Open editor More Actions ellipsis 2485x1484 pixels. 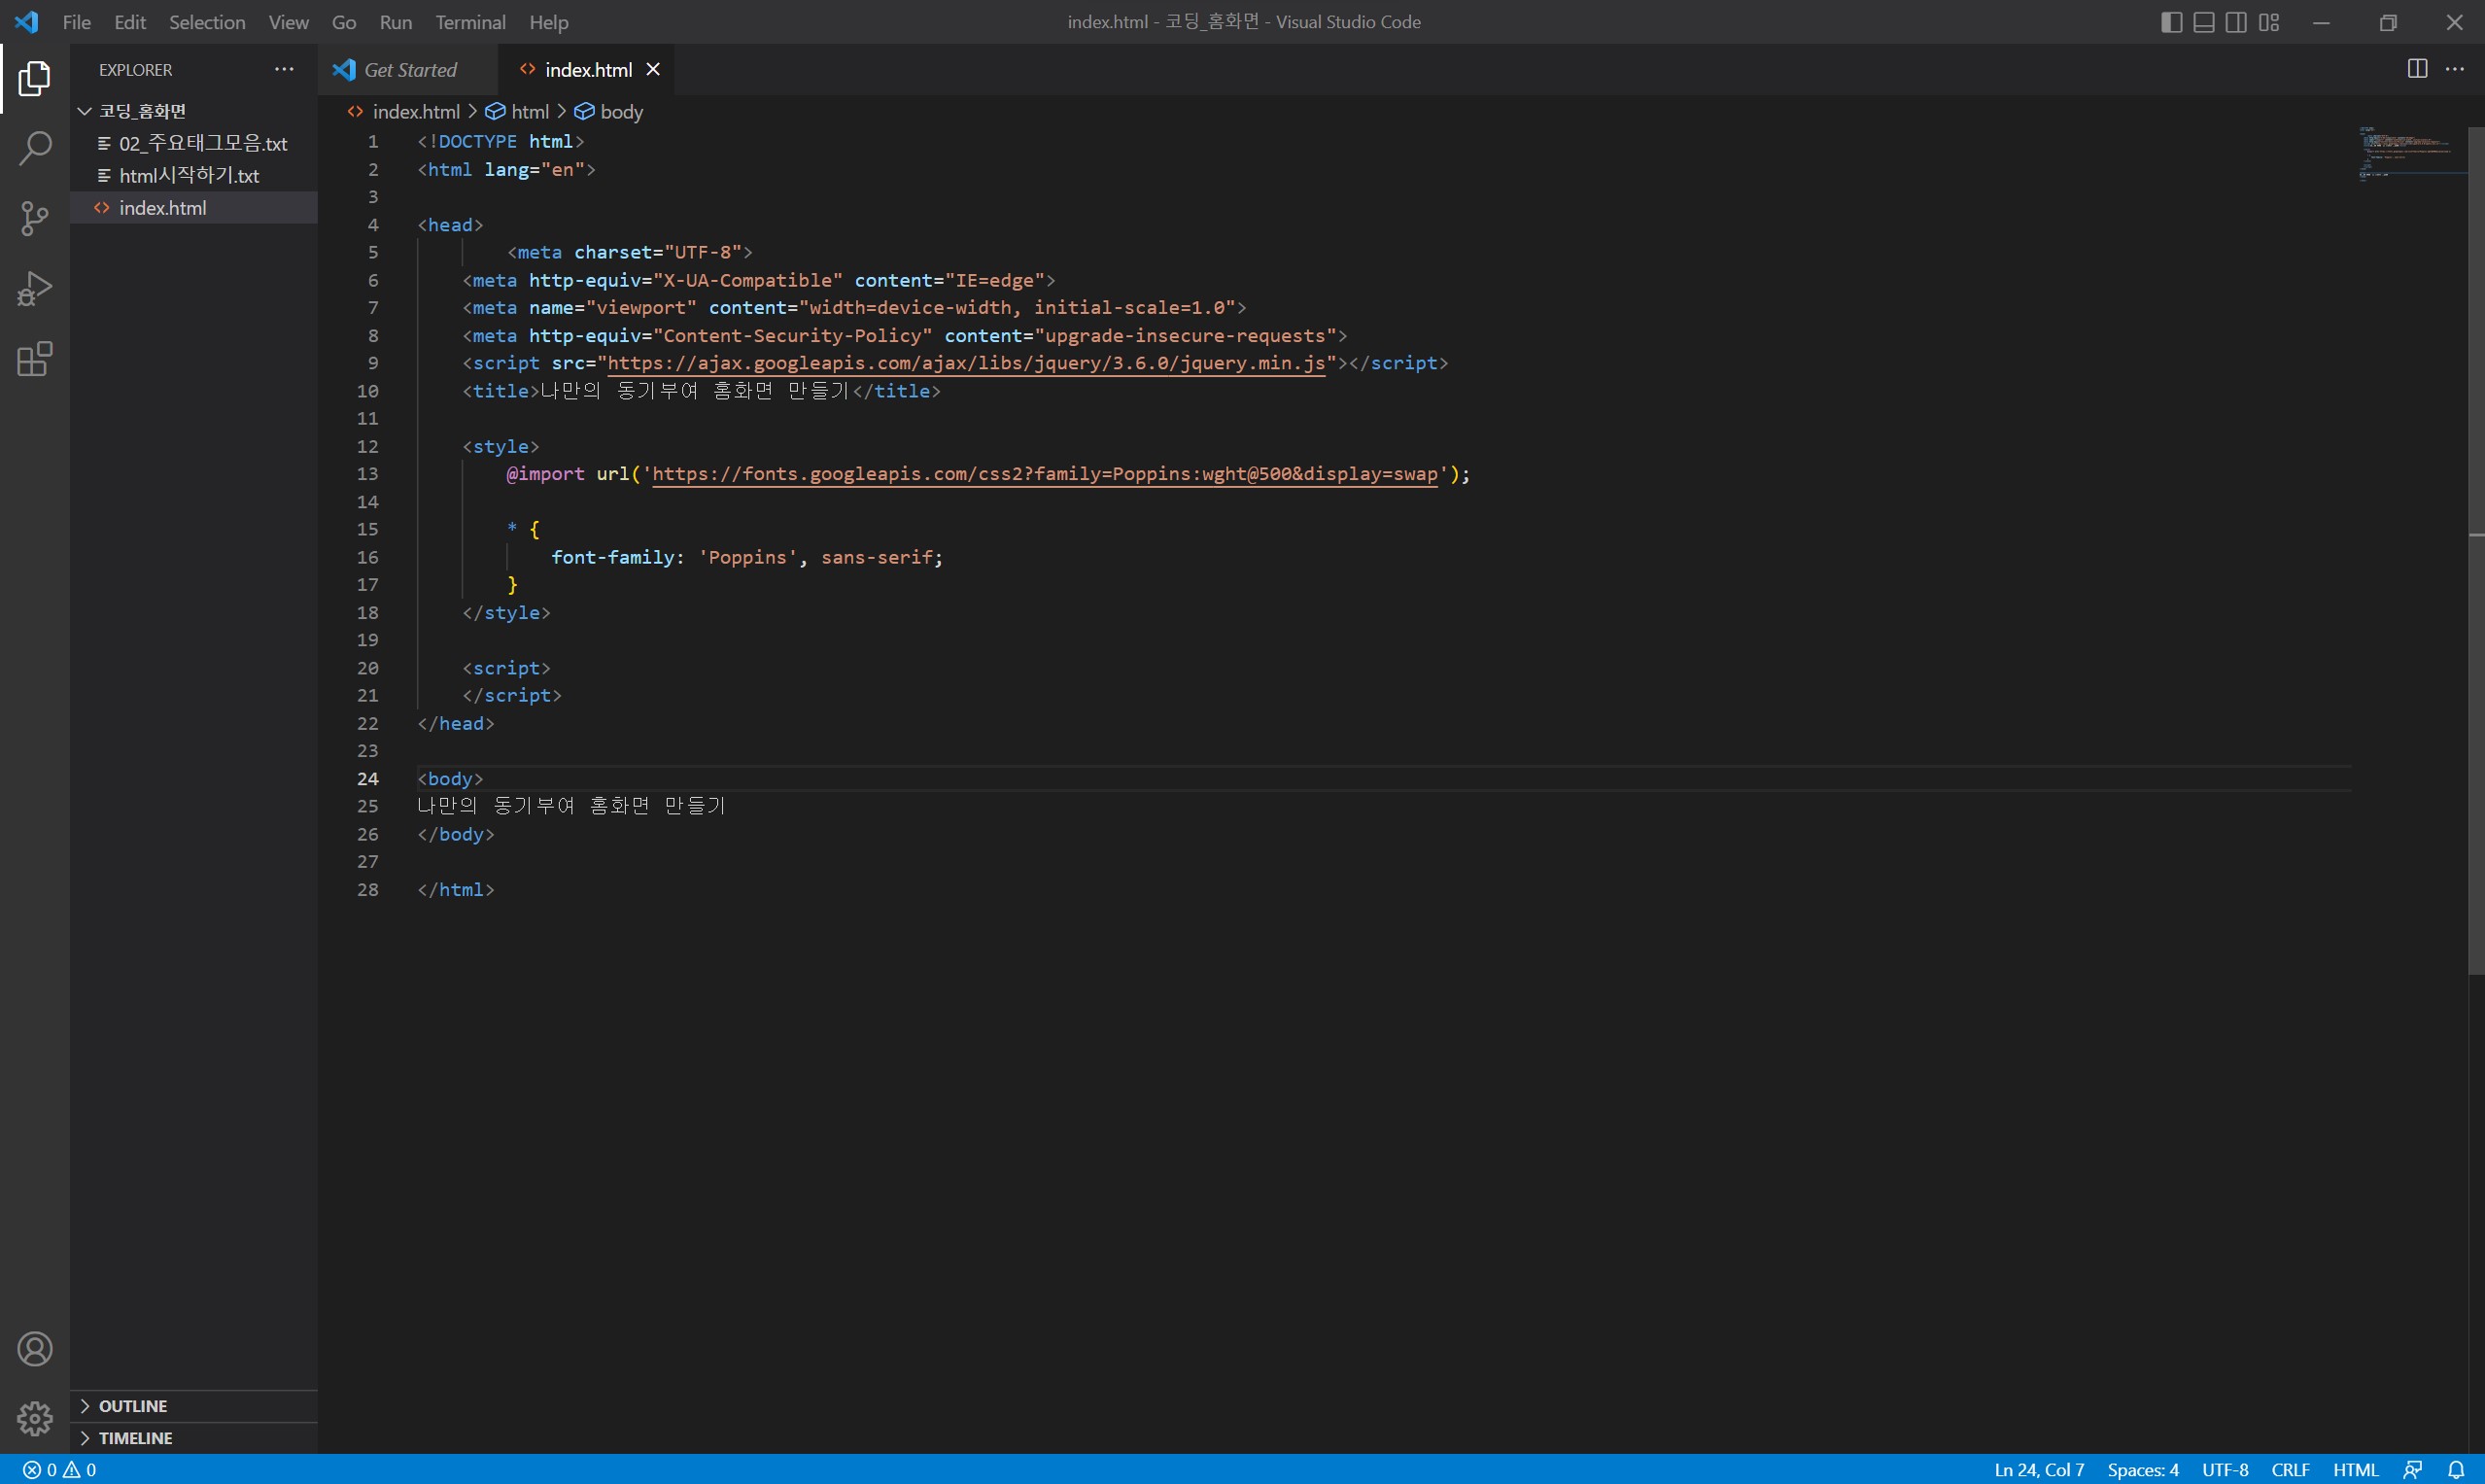[x=2455, y=69]
